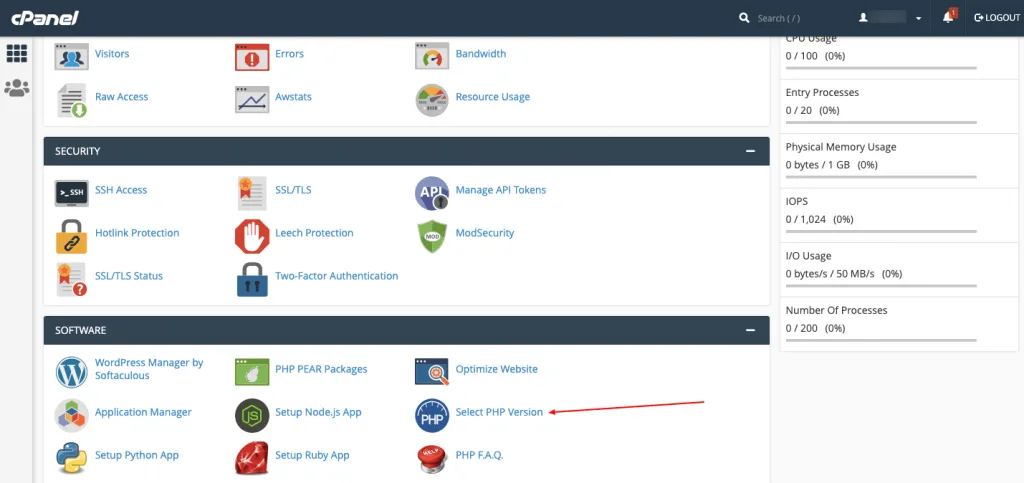Viewport: 1024px width, 483px height.
Task: Click the Optimize Website icon
Action: click(x=432, y=372)
